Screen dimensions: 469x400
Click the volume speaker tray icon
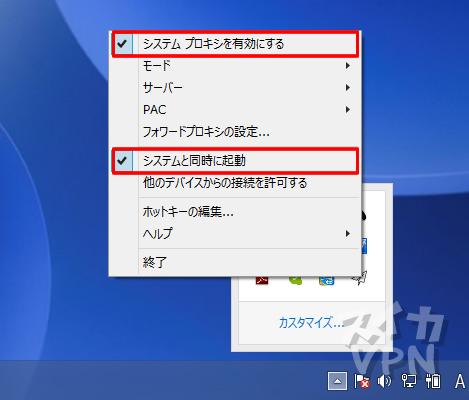point(384,381)
